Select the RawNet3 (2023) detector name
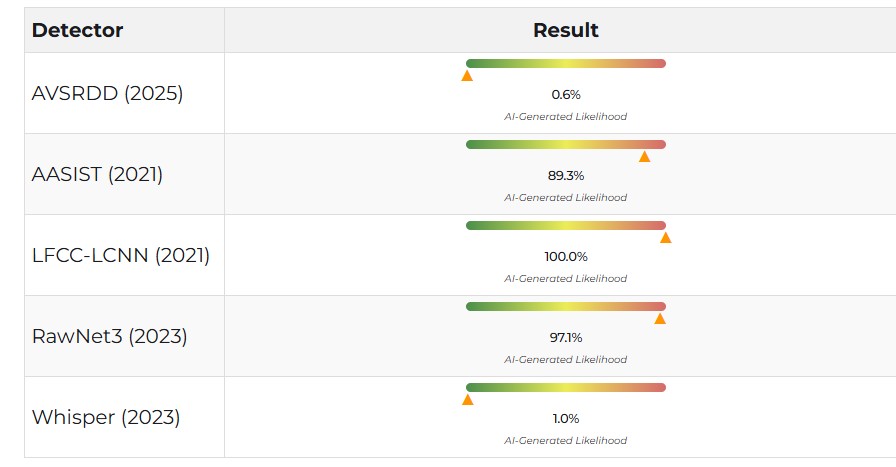Viewport: 896px width, 467px height. [109, 336]
